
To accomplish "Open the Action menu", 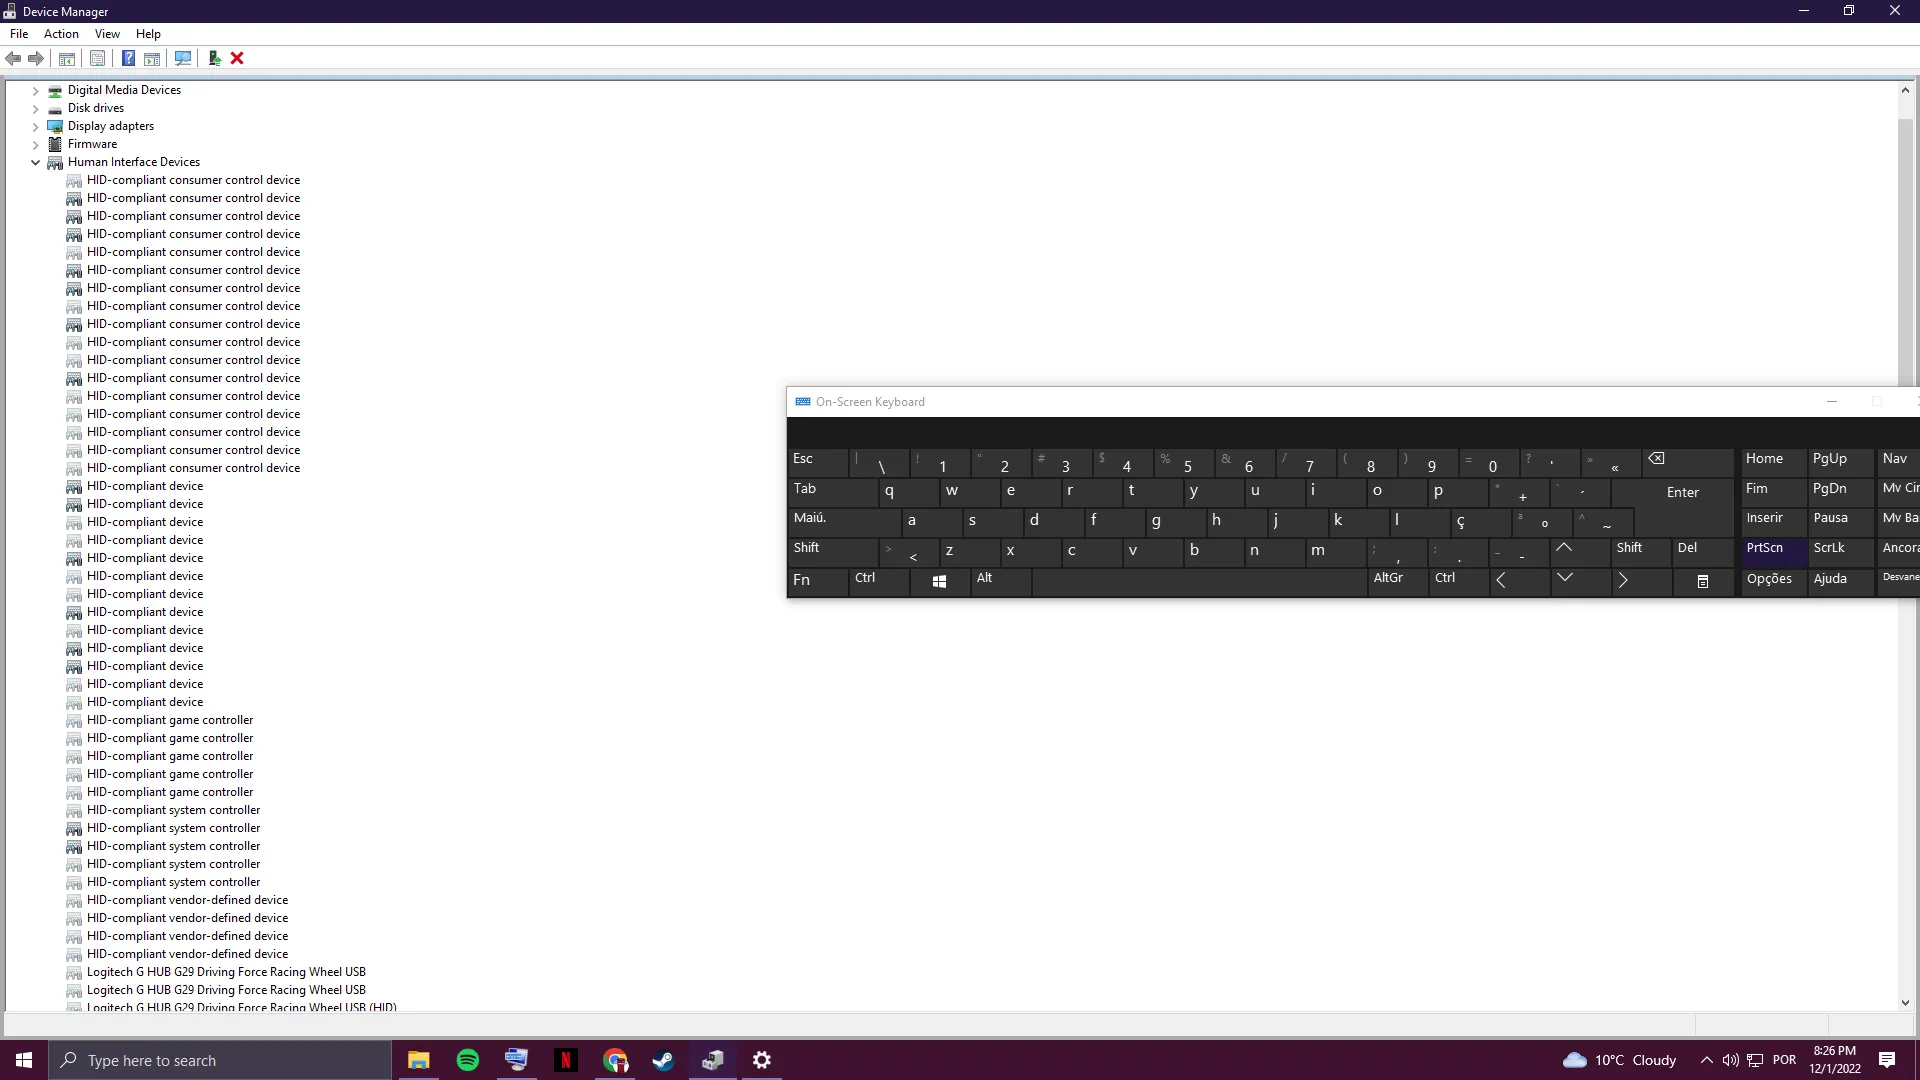I will pyautogui.click(x=61, y=33).
